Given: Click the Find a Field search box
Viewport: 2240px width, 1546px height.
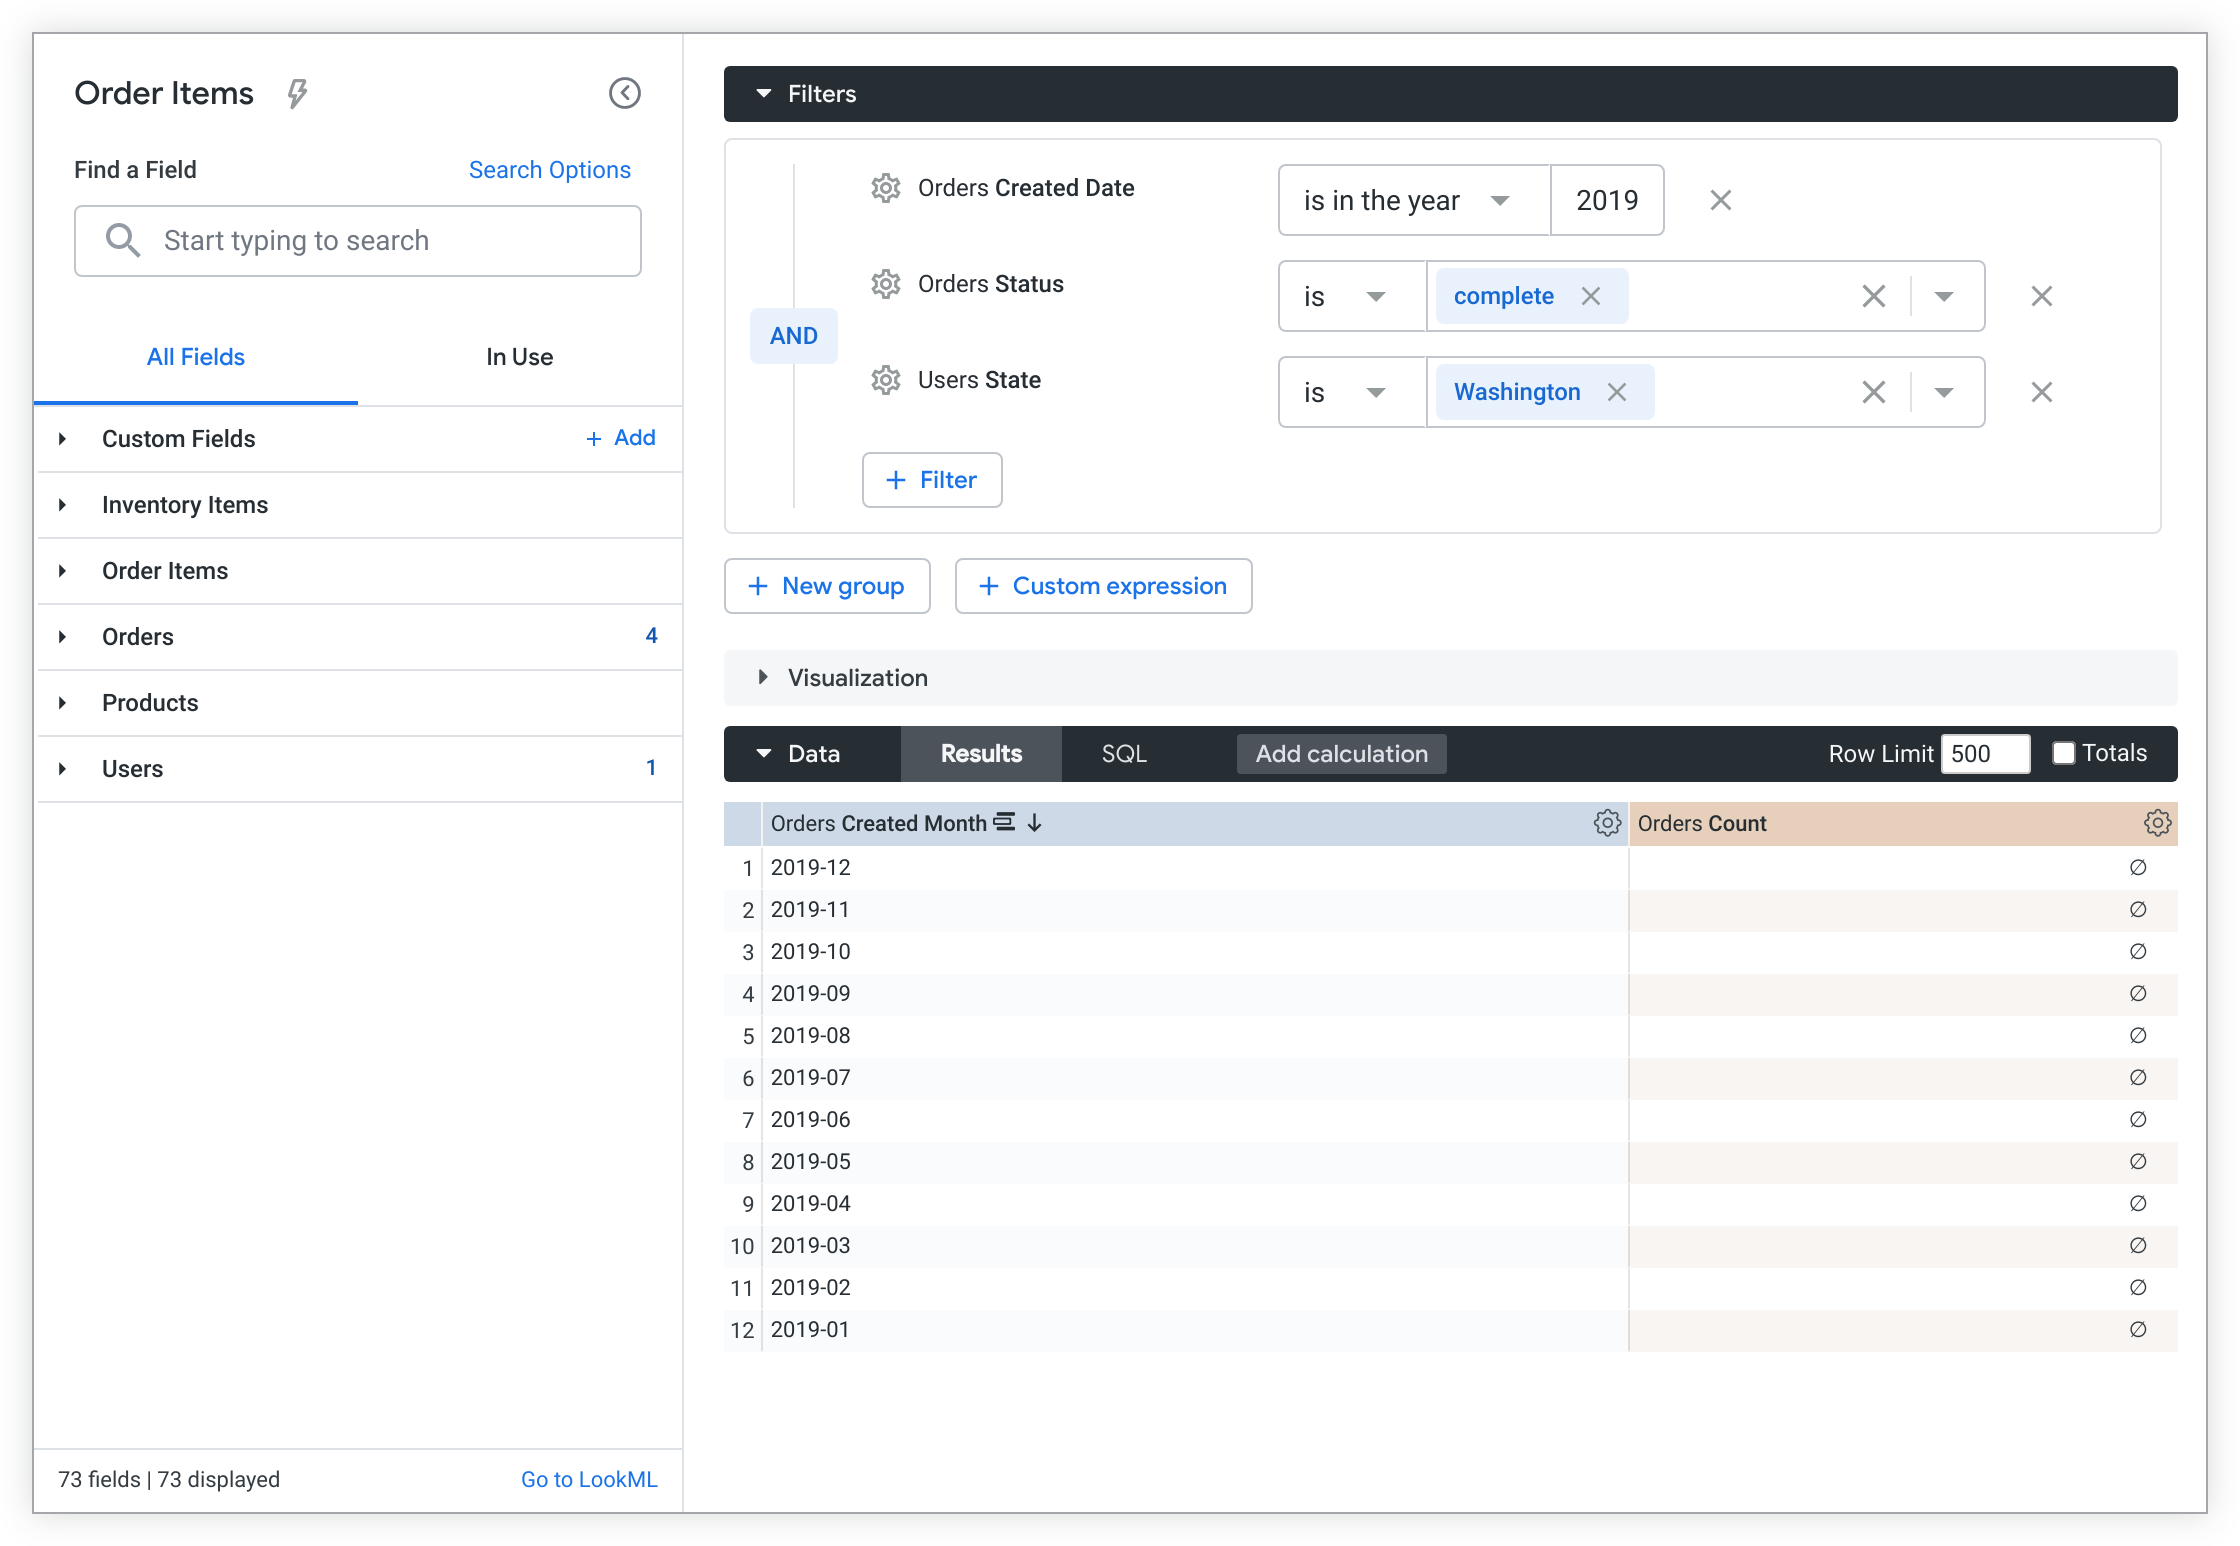Looking at the screenshot, I should point(358,241).
